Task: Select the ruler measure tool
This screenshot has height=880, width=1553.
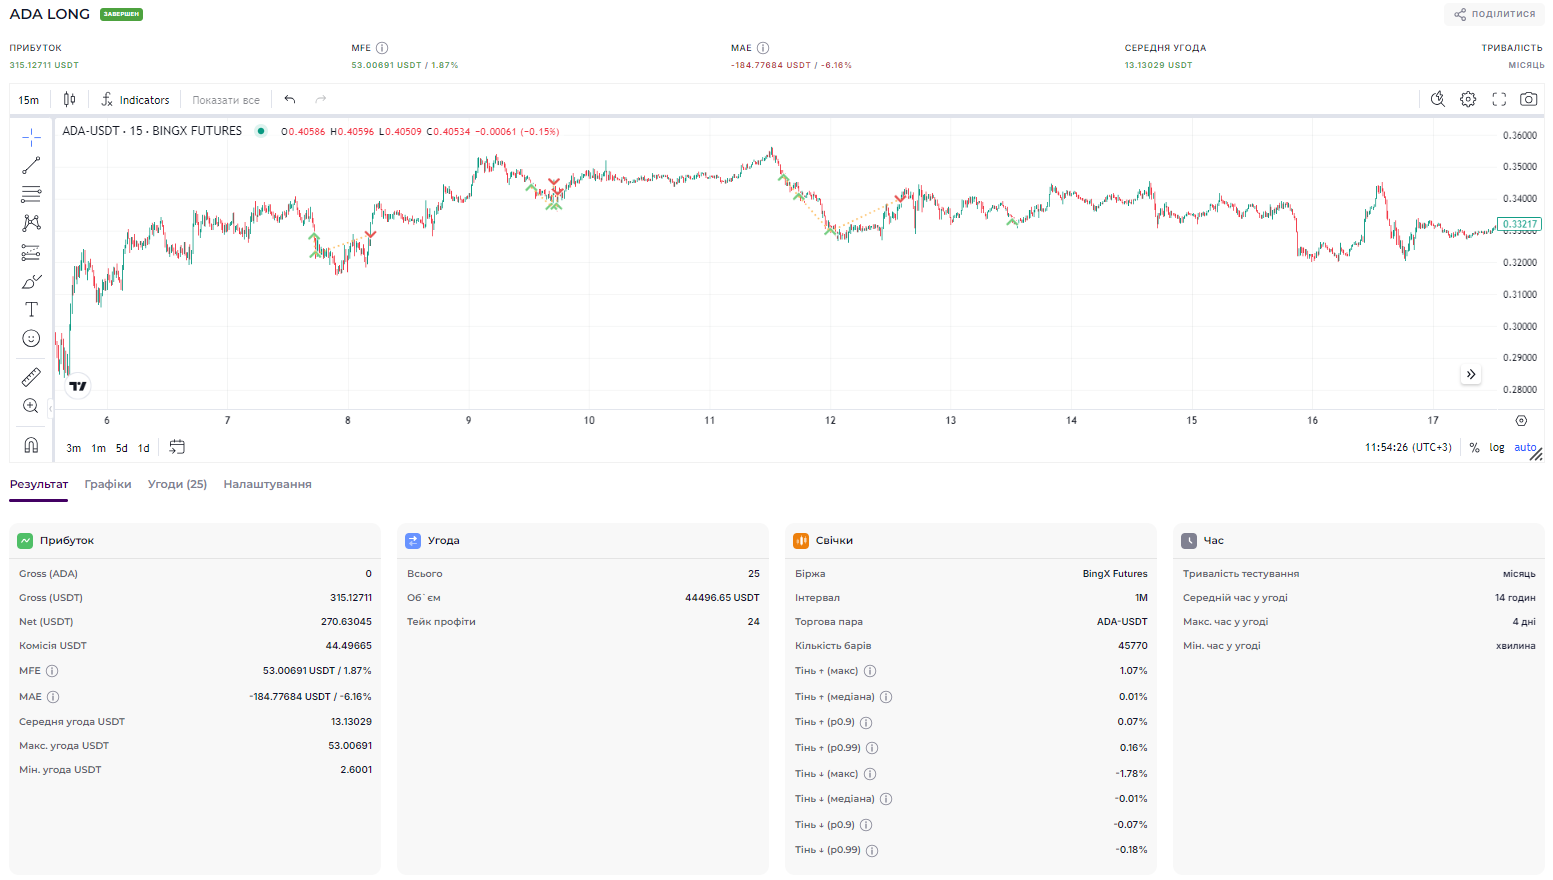Action: (x=31, y=377)
